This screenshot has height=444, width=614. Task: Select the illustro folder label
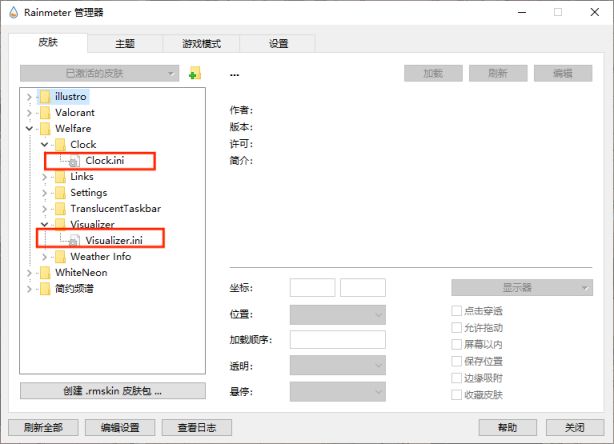(x=70, y=96)
